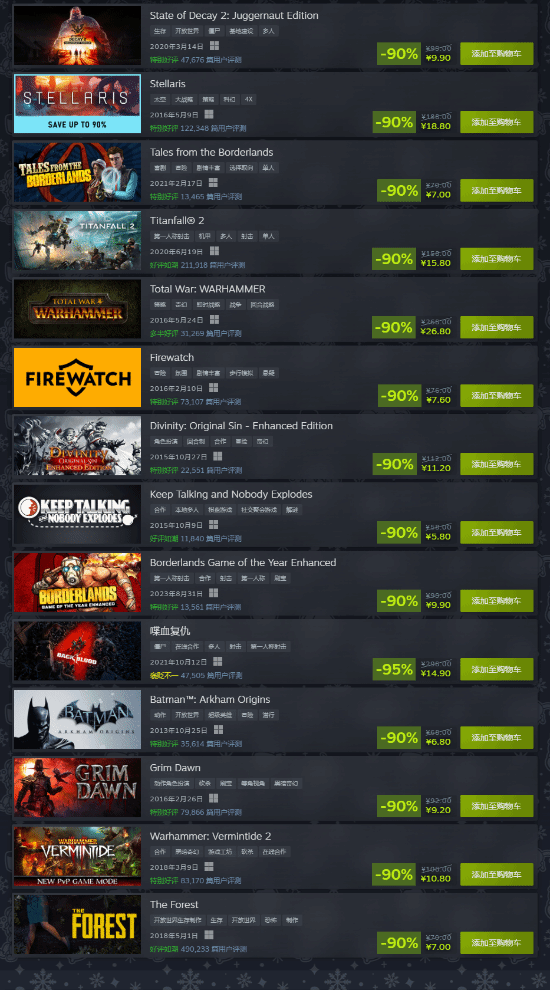Click the Windows platform icon for Titanfall 2
The width and height of the screenshot is (550, 990).
[213, 251]
